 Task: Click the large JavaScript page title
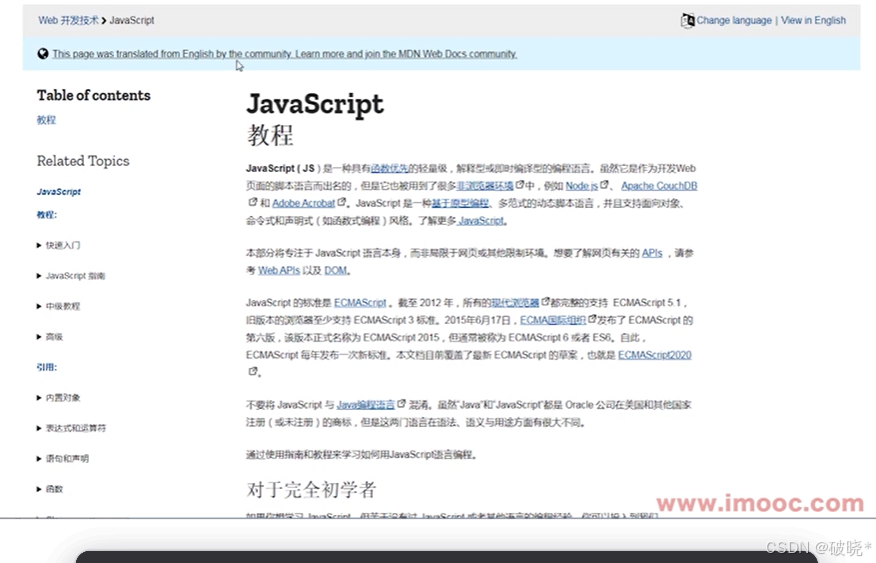[315, 104]
